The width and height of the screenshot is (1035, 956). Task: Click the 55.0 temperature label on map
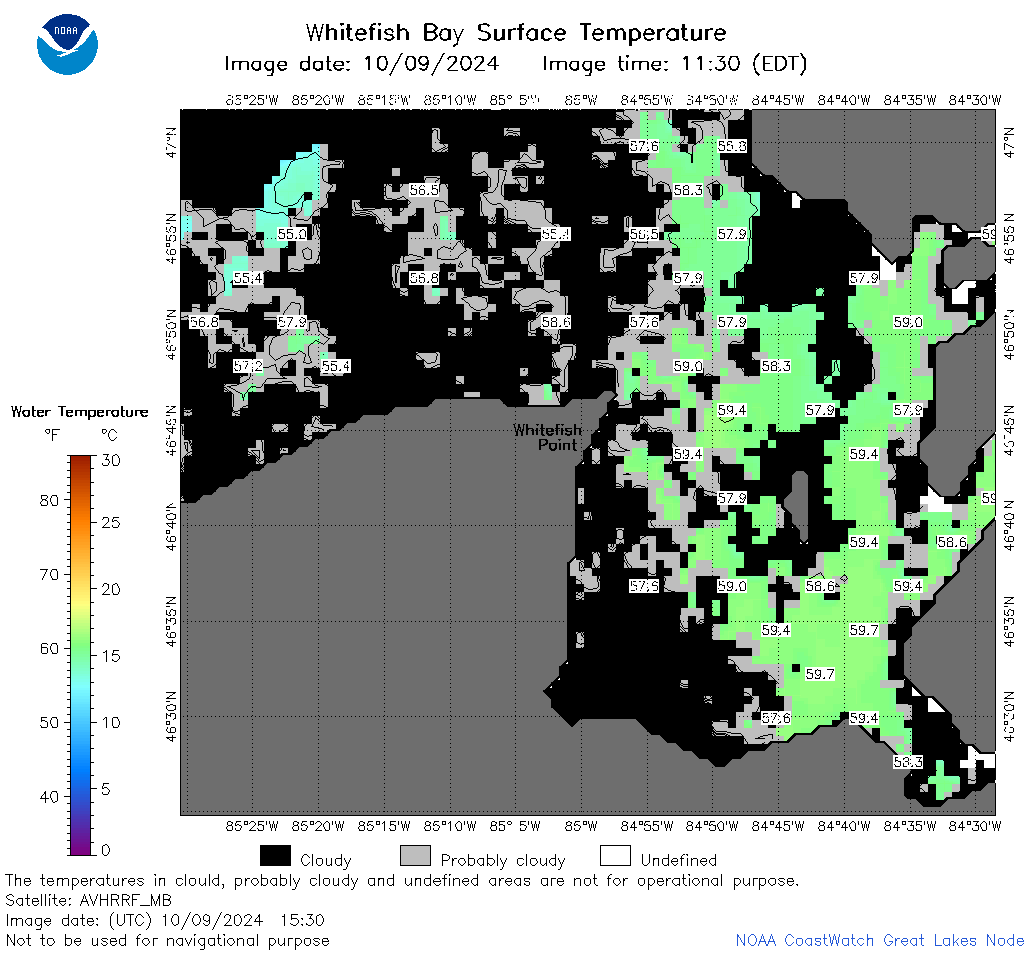[x=292, y=234]
